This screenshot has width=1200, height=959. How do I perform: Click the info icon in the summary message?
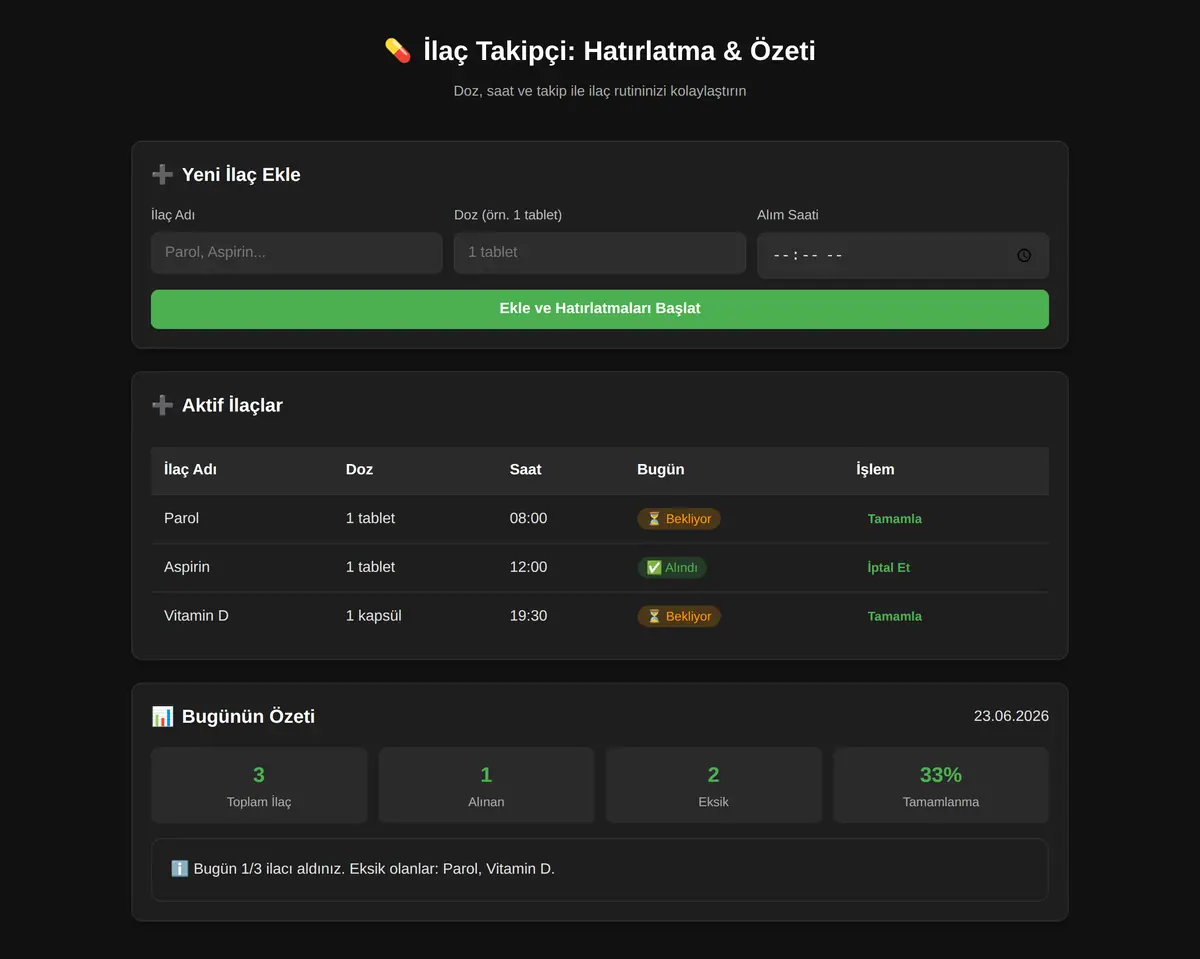[x=180, y=869]
